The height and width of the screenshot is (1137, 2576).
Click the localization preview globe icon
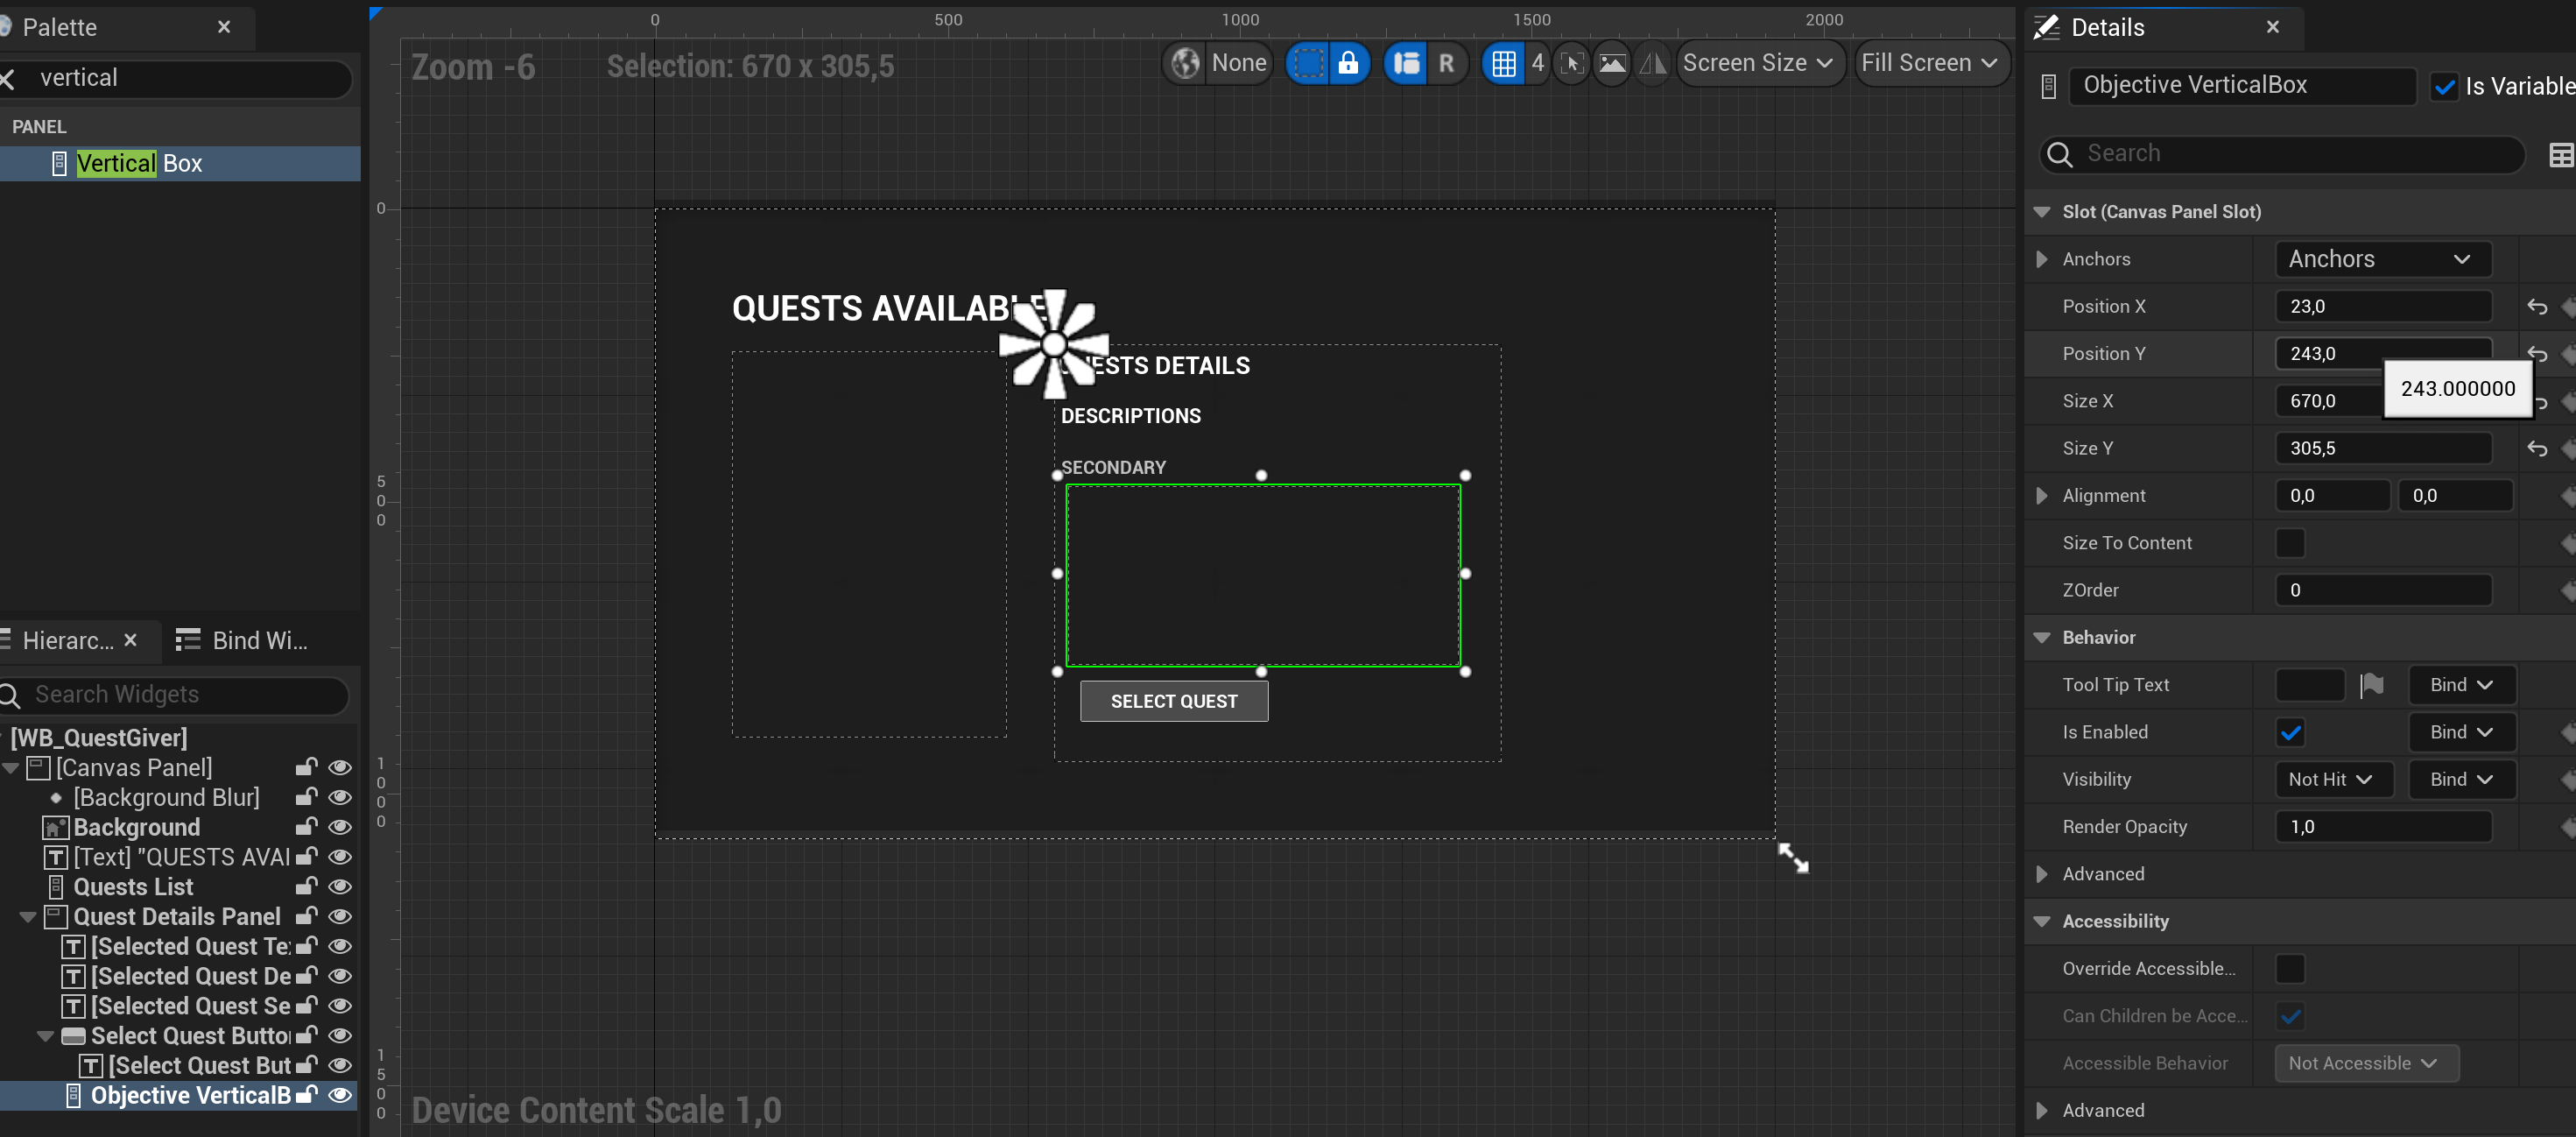(x=1185, y=63)
